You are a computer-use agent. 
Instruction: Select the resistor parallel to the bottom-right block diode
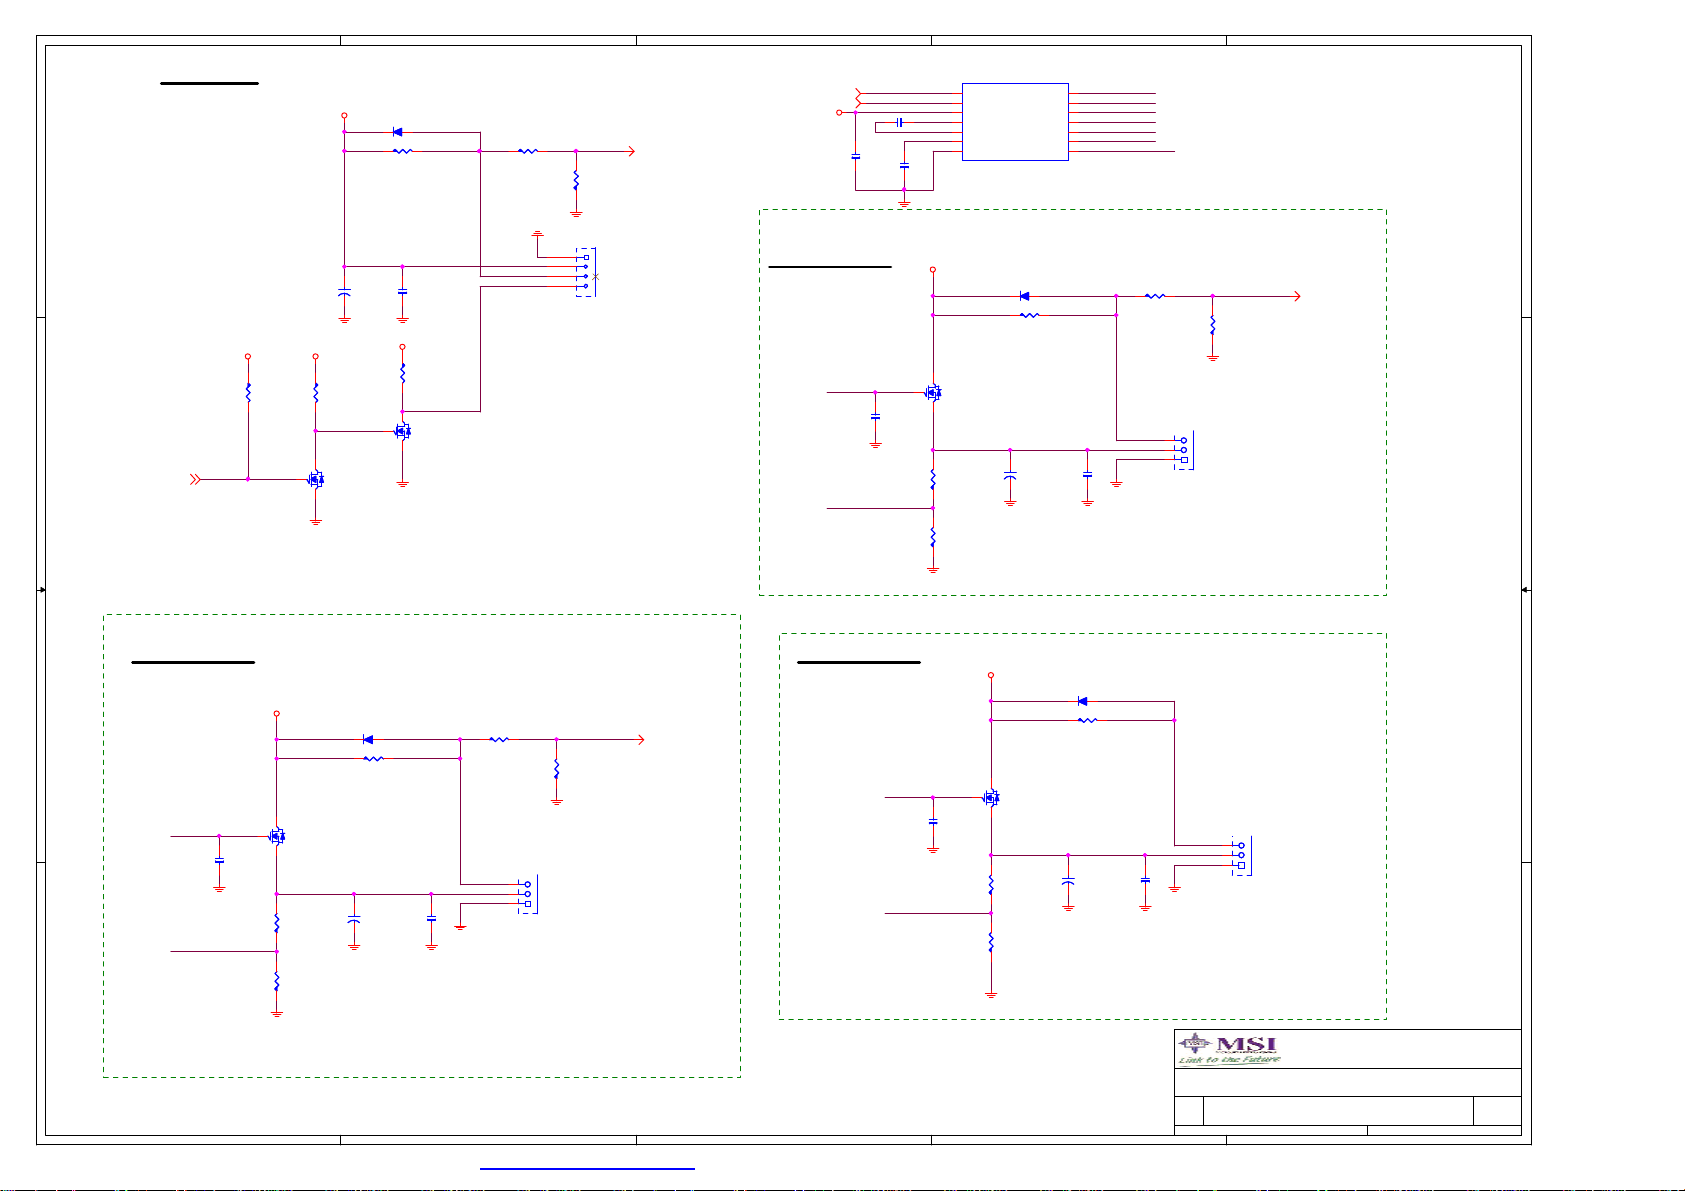click(x=1087, y=720)
